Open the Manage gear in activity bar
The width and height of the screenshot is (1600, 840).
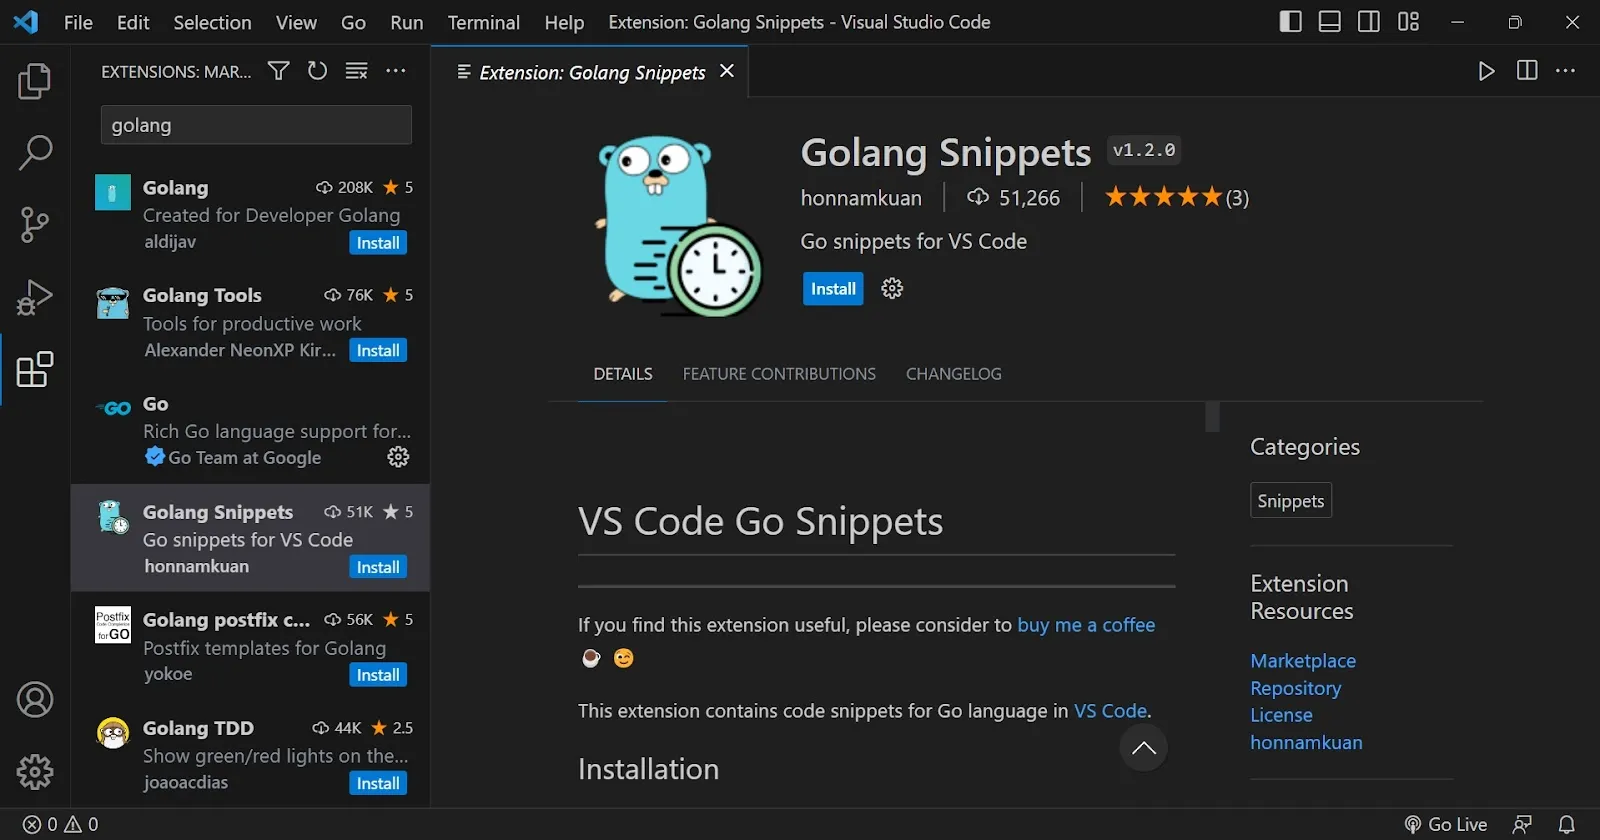tap(35, 772)
